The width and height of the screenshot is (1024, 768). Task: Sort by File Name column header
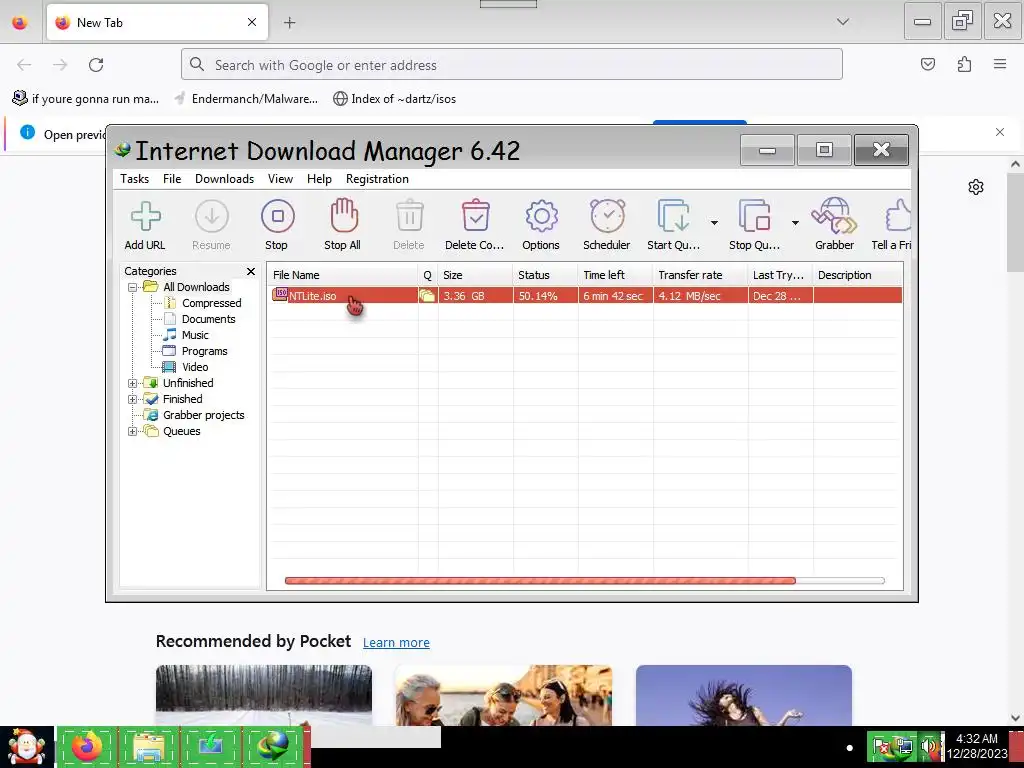(343, 275)
